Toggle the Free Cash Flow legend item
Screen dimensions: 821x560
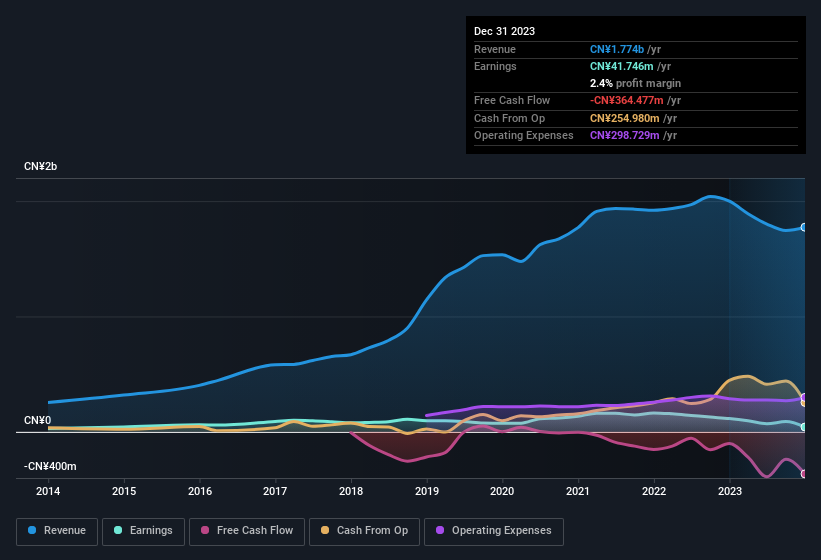pyautogui.click(x=247, y=530)
